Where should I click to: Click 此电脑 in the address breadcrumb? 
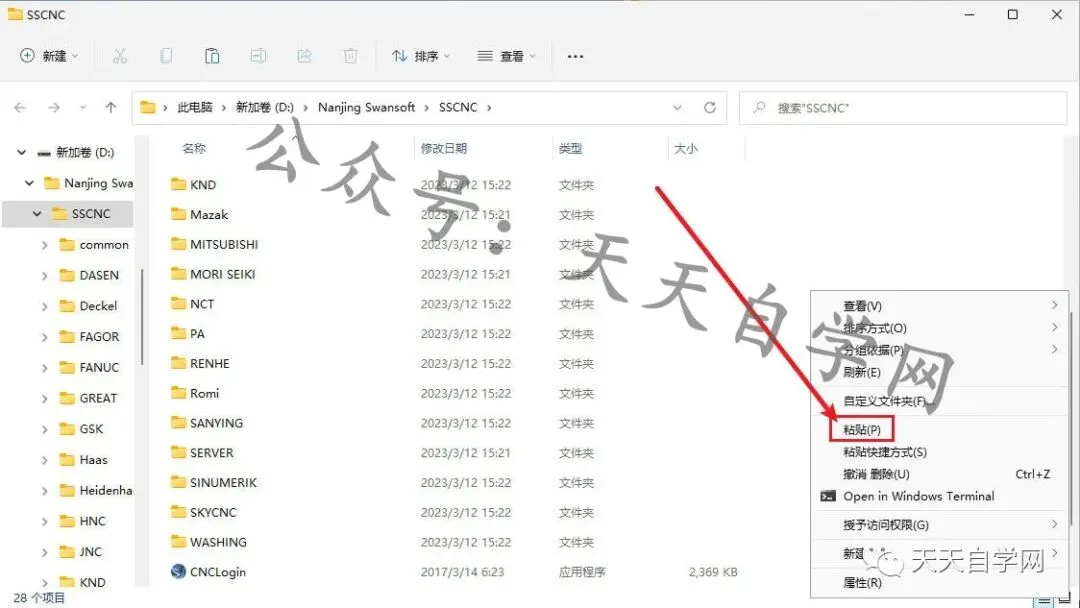[195, 107]
